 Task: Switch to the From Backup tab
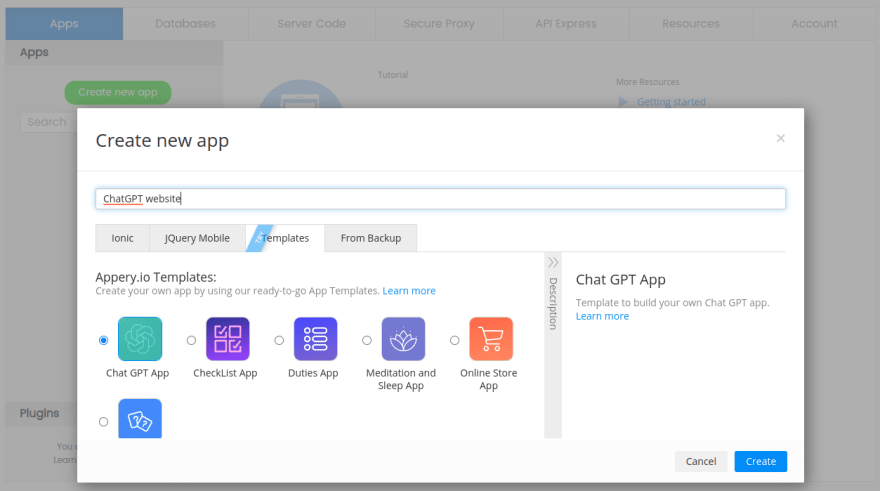click(x=370, y=238)
